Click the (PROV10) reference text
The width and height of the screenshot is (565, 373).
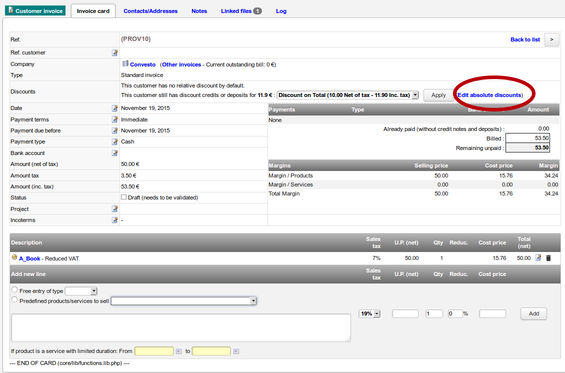coord(135,39)
